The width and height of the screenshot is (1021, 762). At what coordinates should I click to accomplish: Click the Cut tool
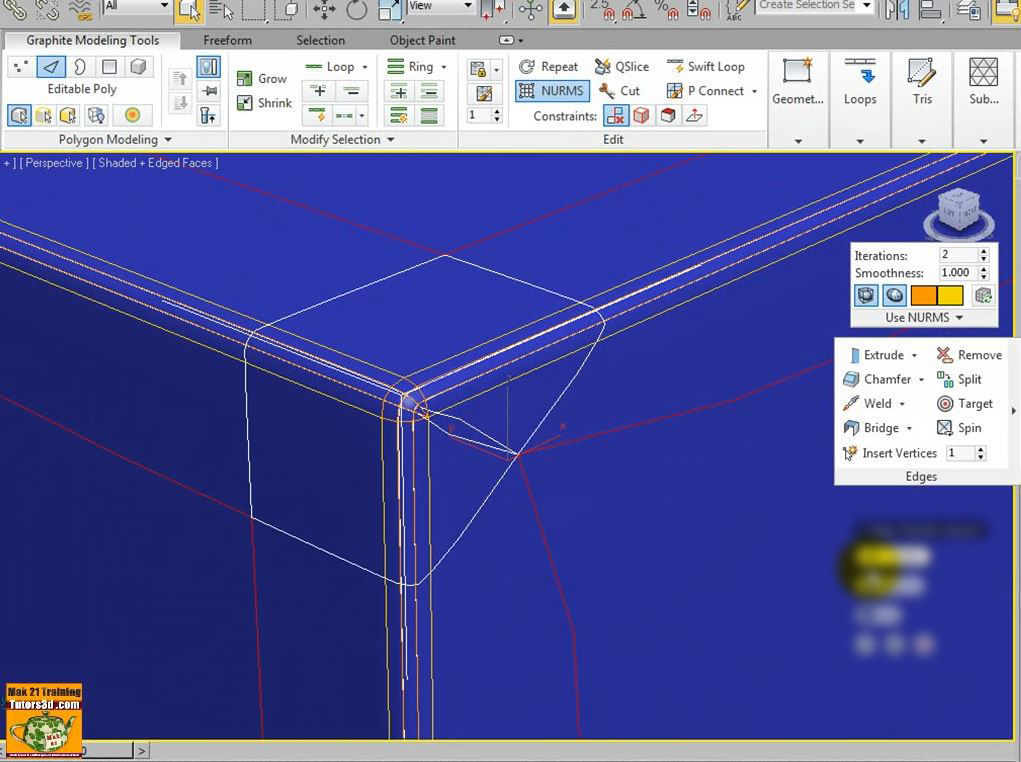(x=619, y=91)
